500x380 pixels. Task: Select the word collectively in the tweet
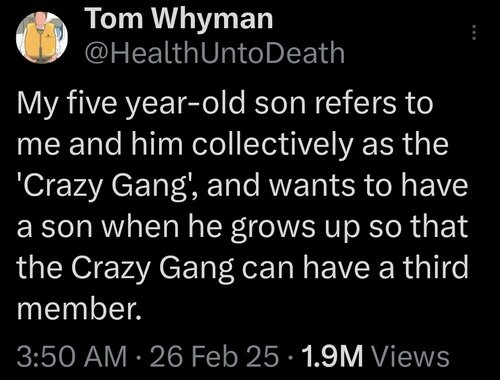[272, 145]
